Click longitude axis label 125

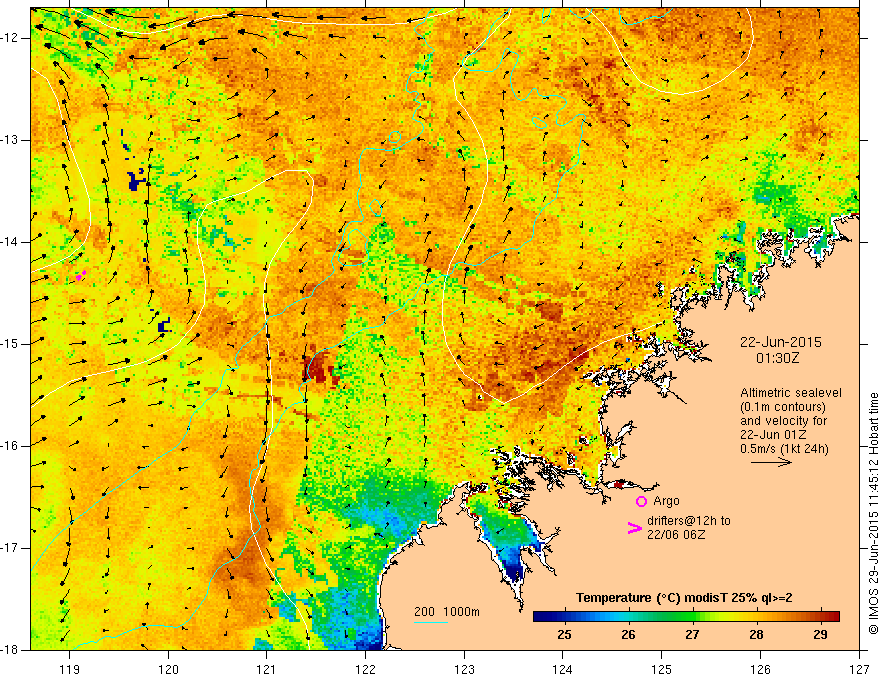click(662, 669)
